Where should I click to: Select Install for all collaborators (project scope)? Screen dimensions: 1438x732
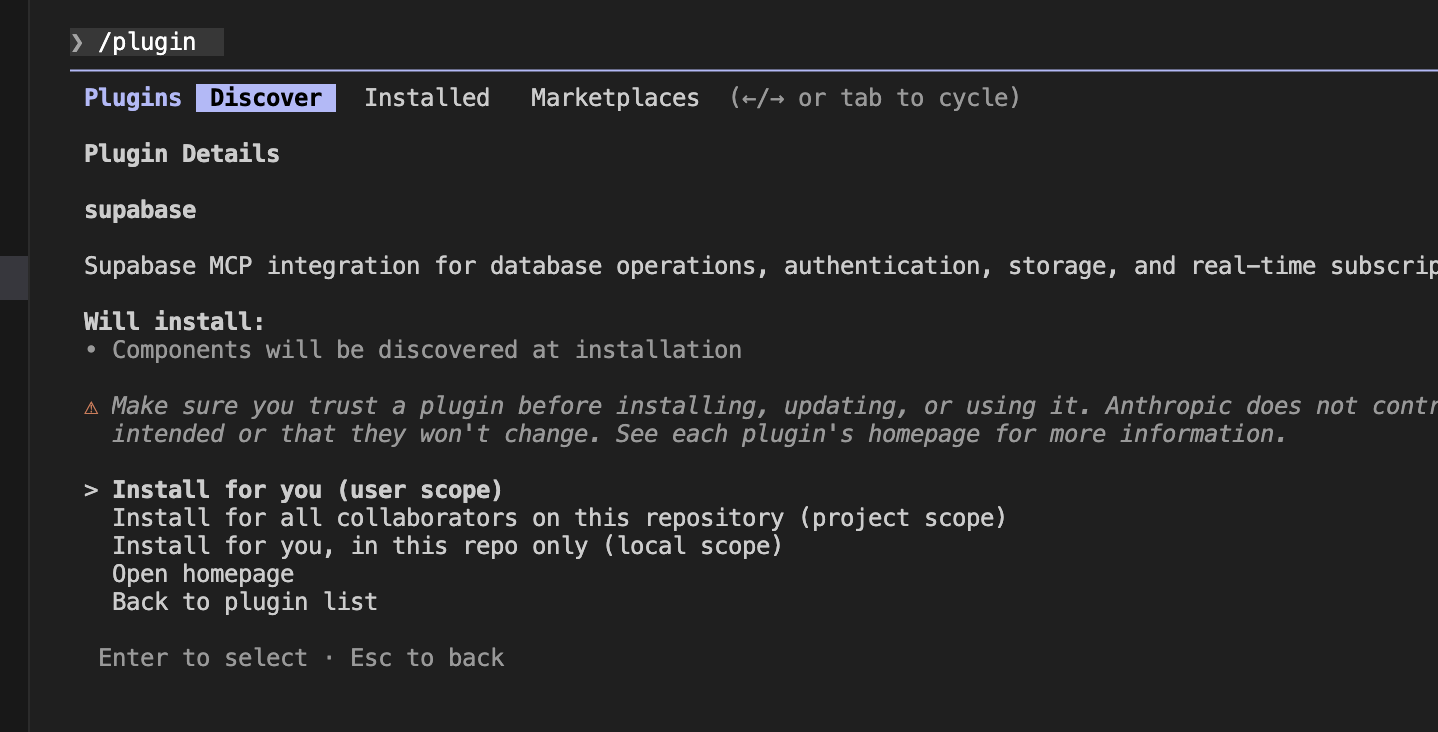(x=558, y=518)
